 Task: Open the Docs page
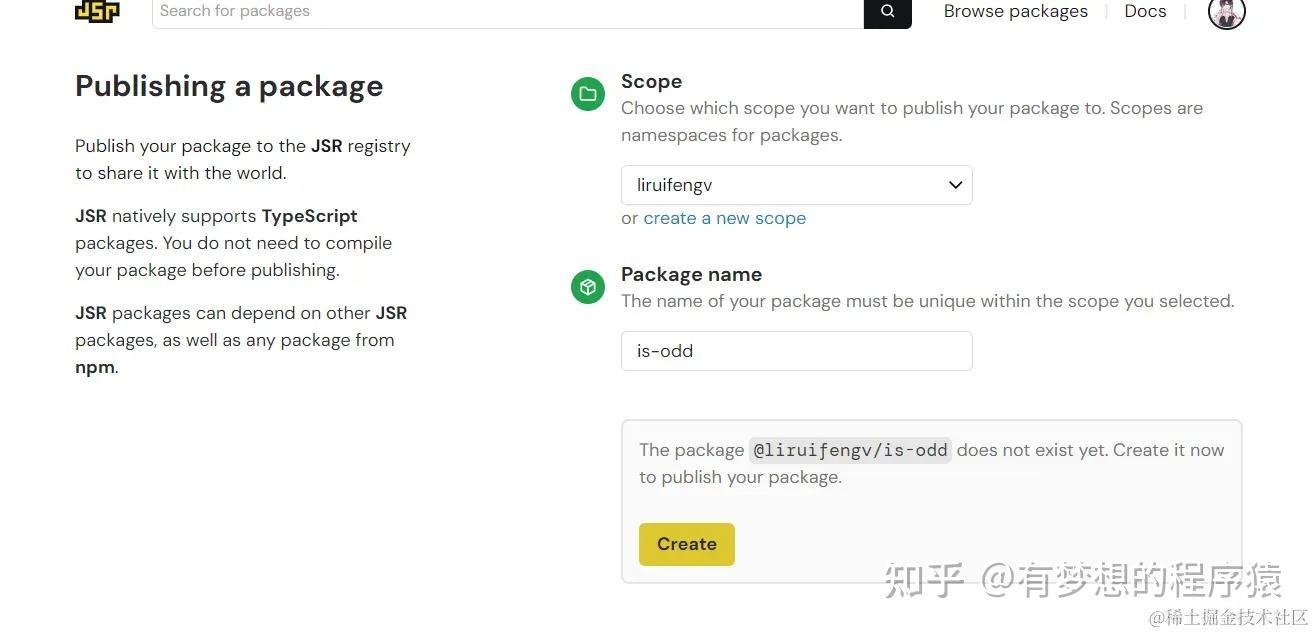coord(1144,11)
